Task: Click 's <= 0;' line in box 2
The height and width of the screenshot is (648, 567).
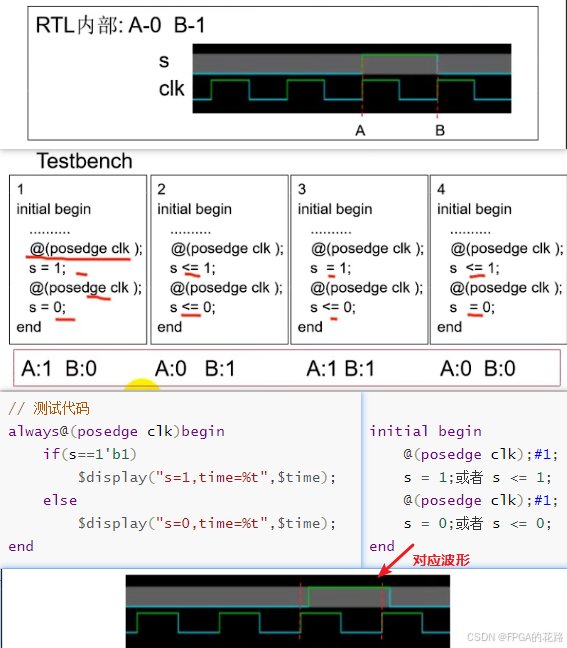Action: (x=193, y=307)
